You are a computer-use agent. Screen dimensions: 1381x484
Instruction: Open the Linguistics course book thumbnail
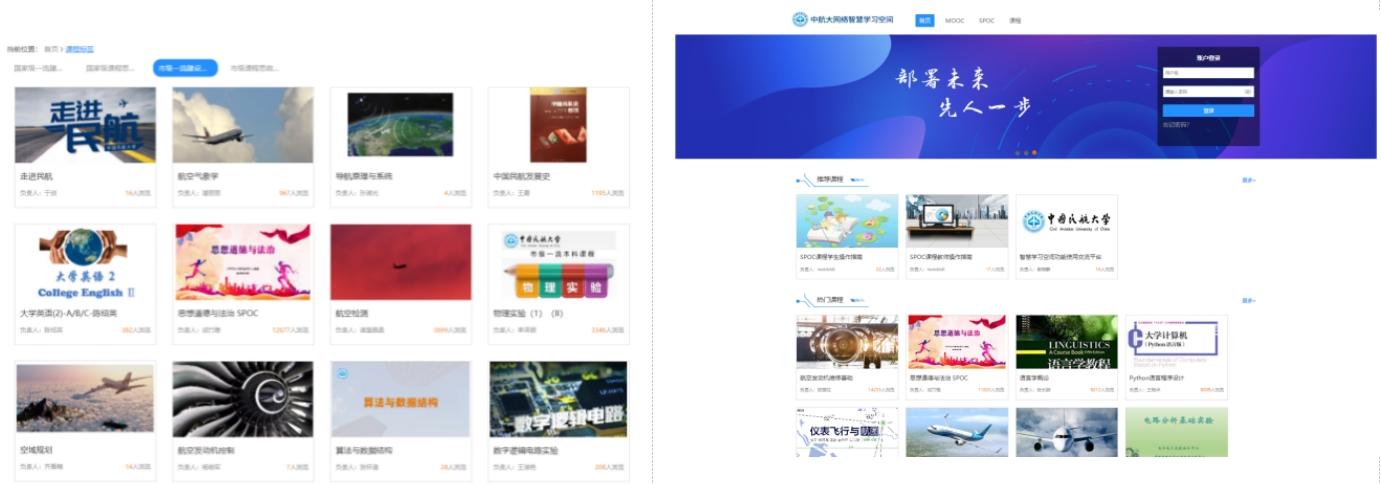(1066, 342)
